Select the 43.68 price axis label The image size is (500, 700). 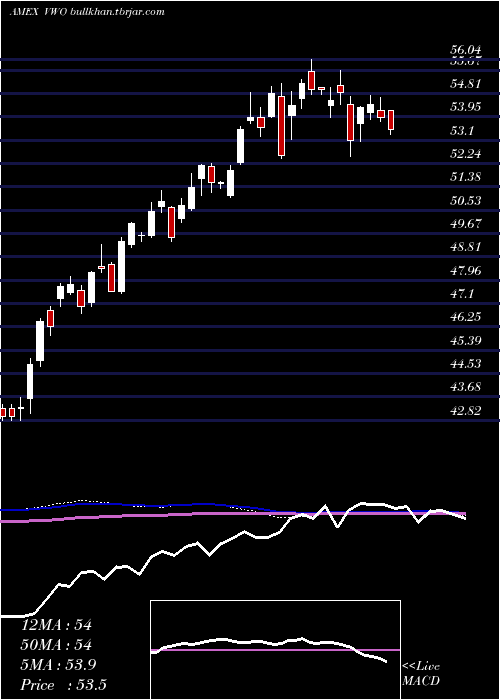pyautogui.click(x=466, y=387)
